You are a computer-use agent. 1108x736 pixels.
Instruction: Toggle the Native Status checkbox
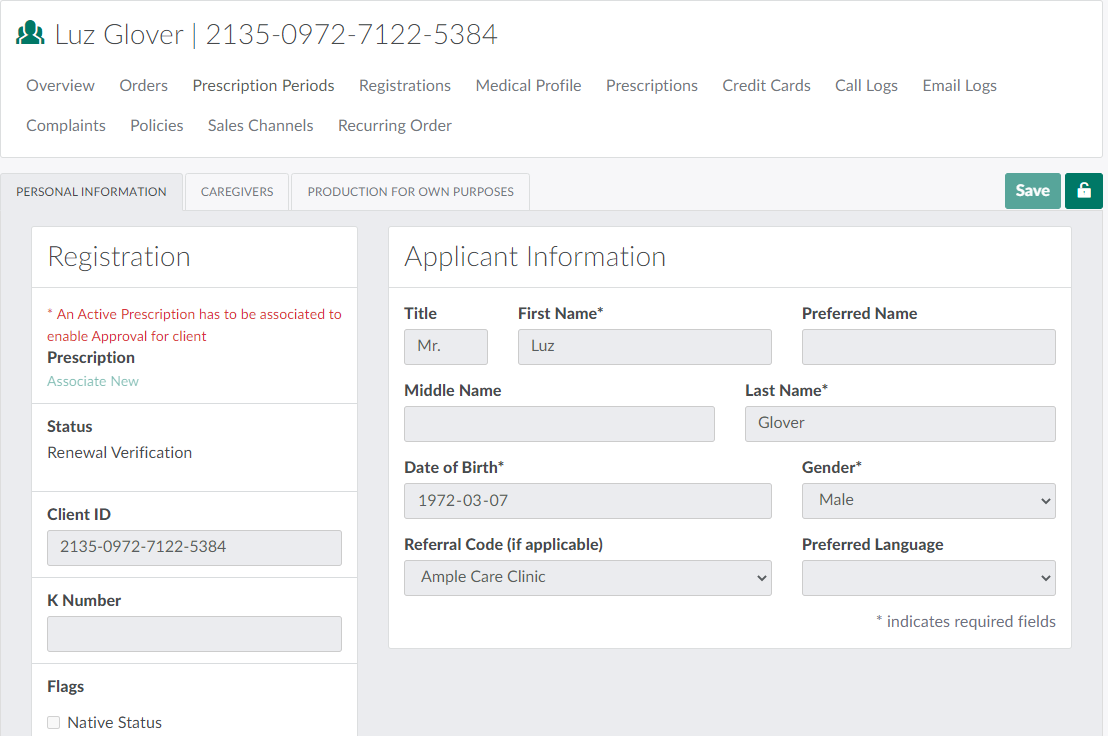(54, 723)
